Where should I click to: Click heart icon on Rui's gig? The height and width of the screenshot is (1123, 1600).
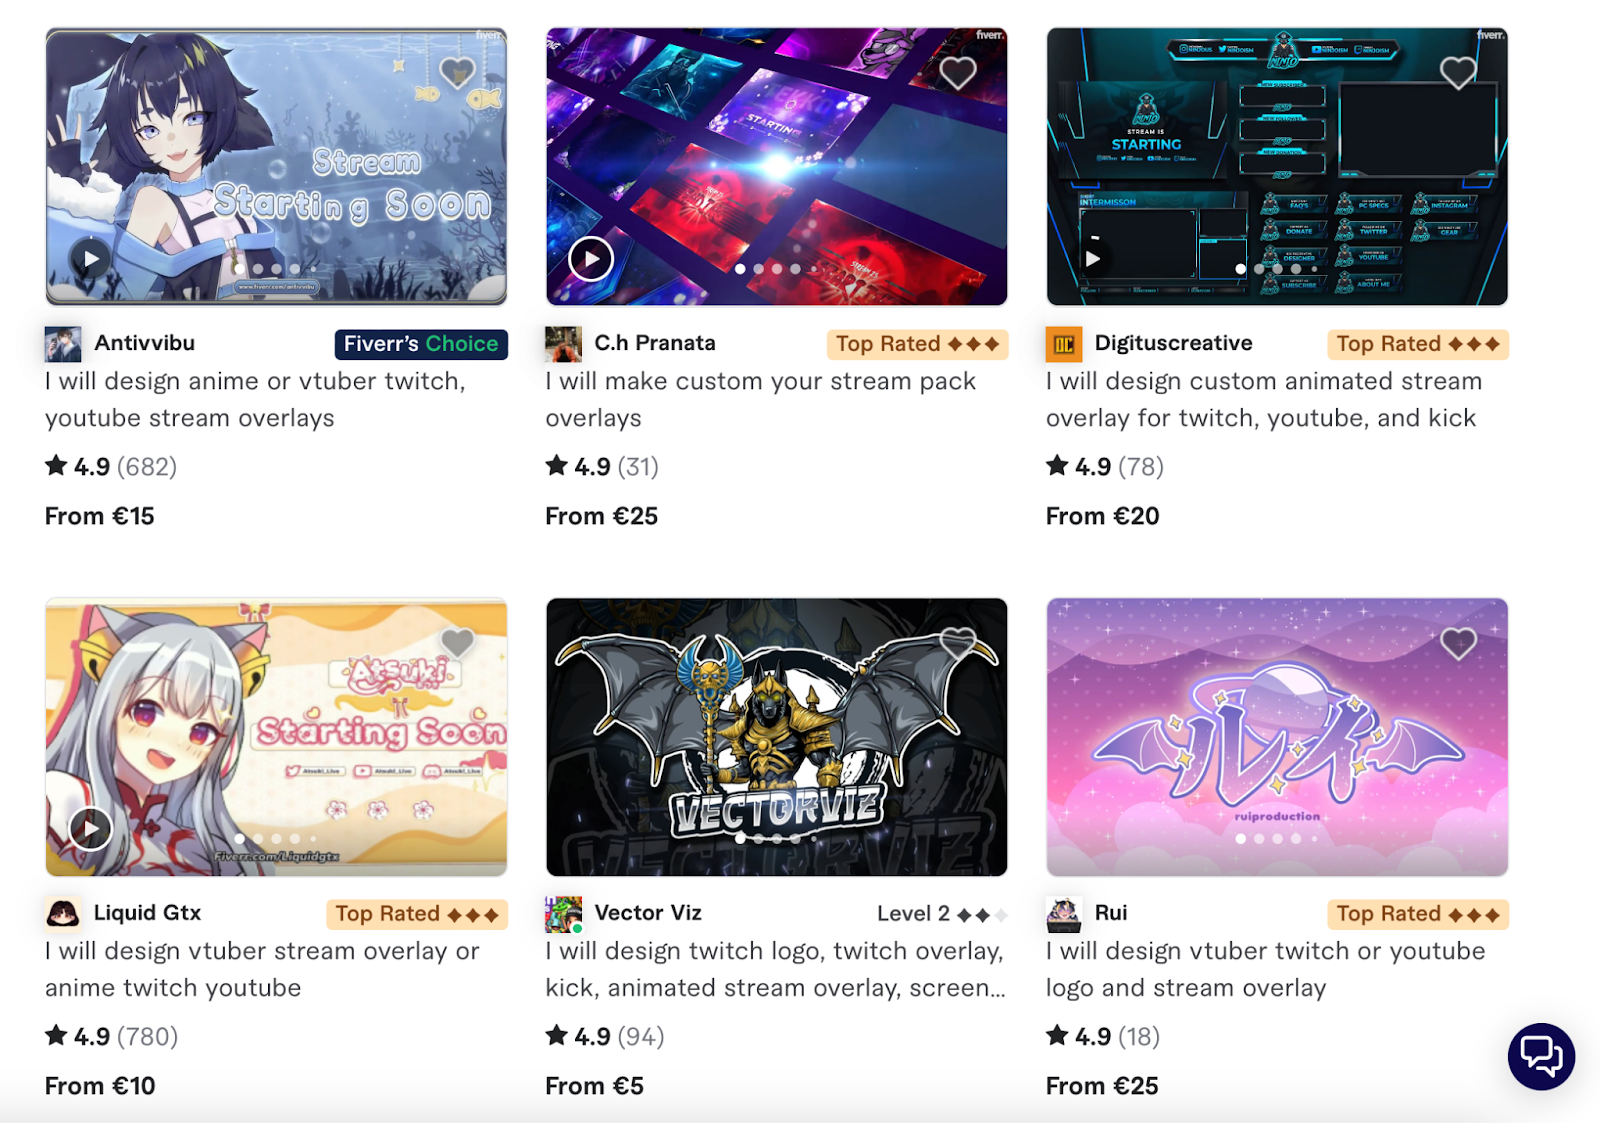(x=1458, y=643)
